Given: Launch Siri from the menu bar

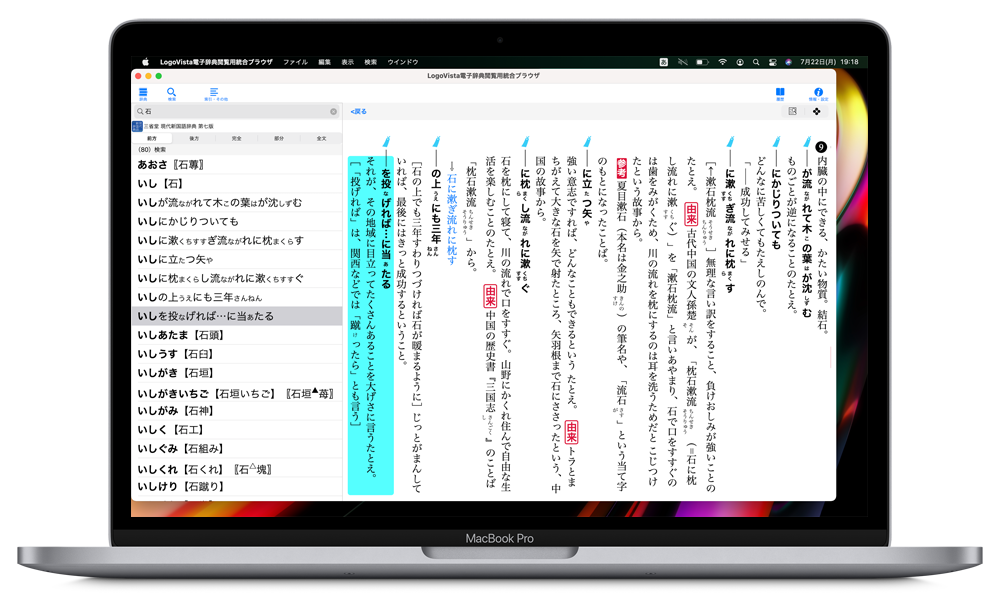Looking at the screenshot, I should pos(788,62).
